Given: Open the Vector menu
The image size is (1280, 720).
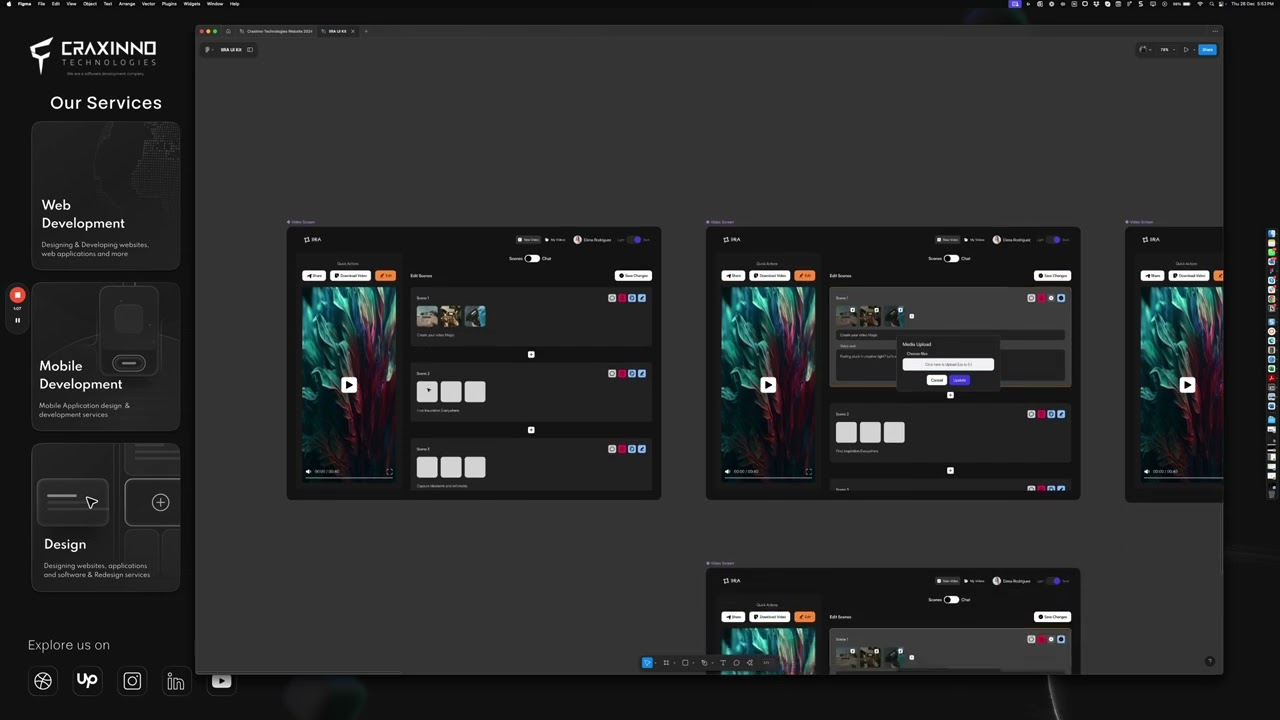Looking at the screenshot, I should coord(148,4).
